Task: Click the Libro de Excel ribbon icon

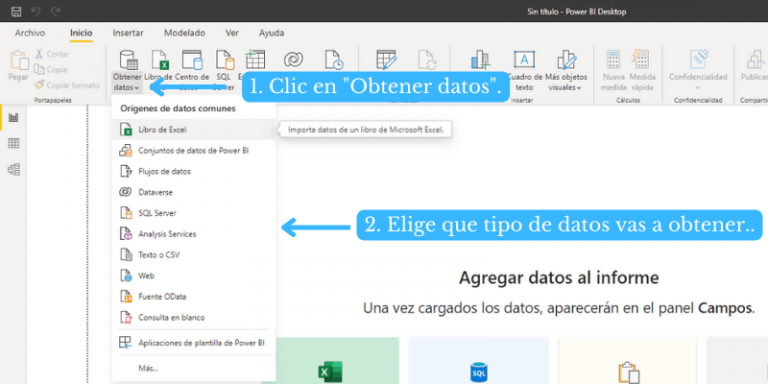Action: point(160,60)
